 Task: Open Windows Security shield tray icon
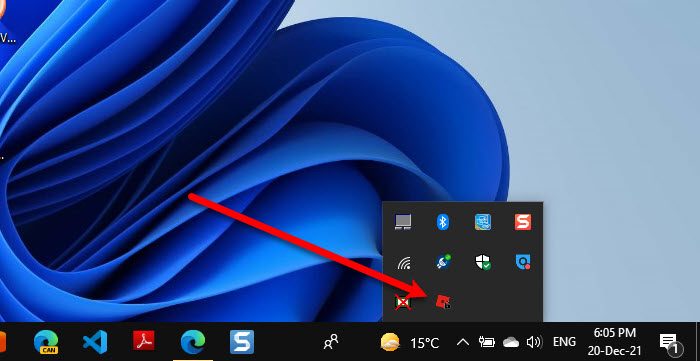coord(483,262)
